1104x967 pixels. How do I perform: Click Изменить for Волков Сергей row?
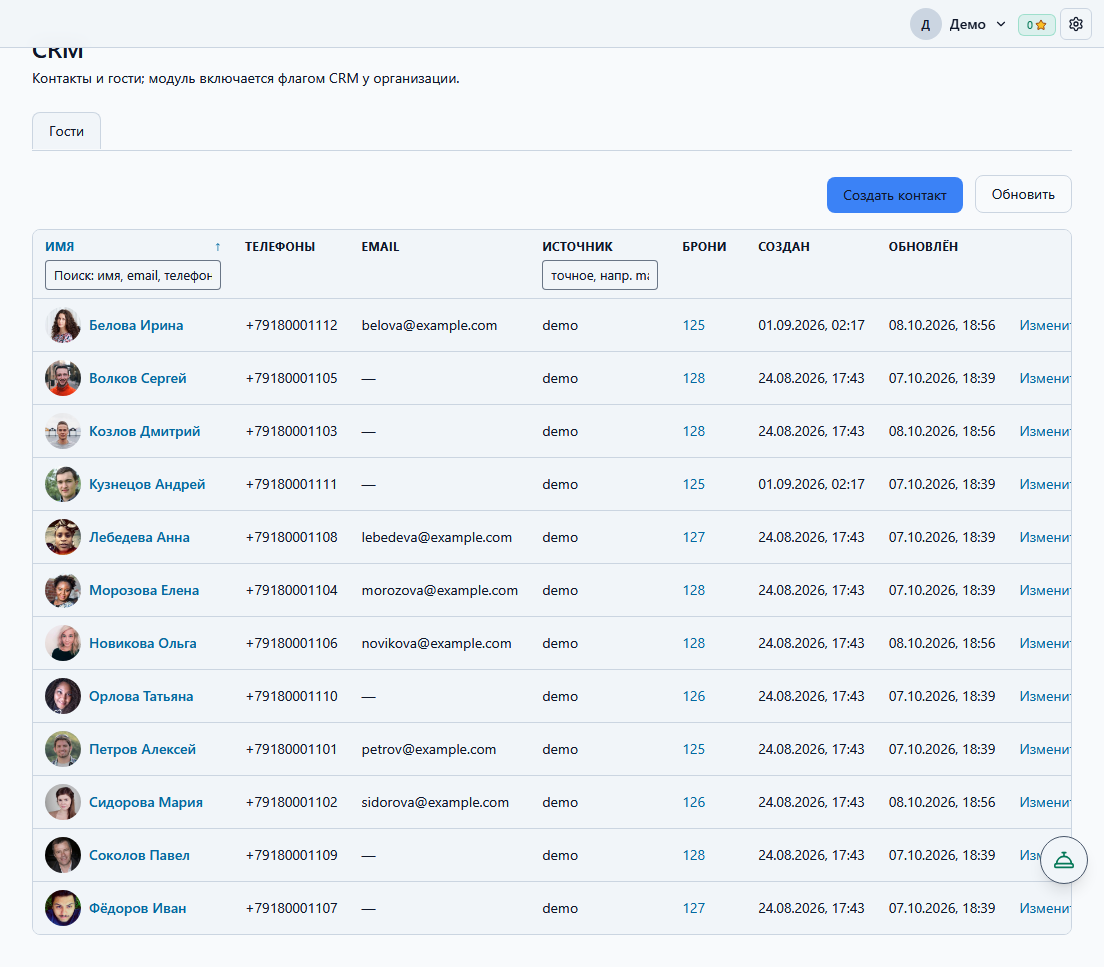click(1045, 378)
